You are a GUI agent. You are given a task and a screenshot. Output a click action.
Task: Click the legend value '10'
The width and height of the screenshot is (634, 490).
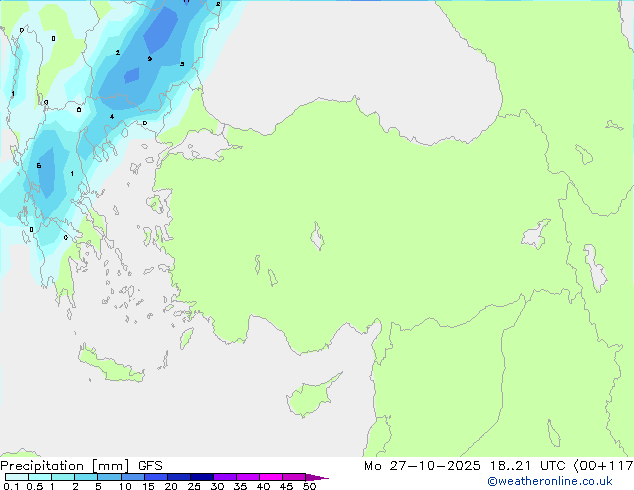click(125, 486)
